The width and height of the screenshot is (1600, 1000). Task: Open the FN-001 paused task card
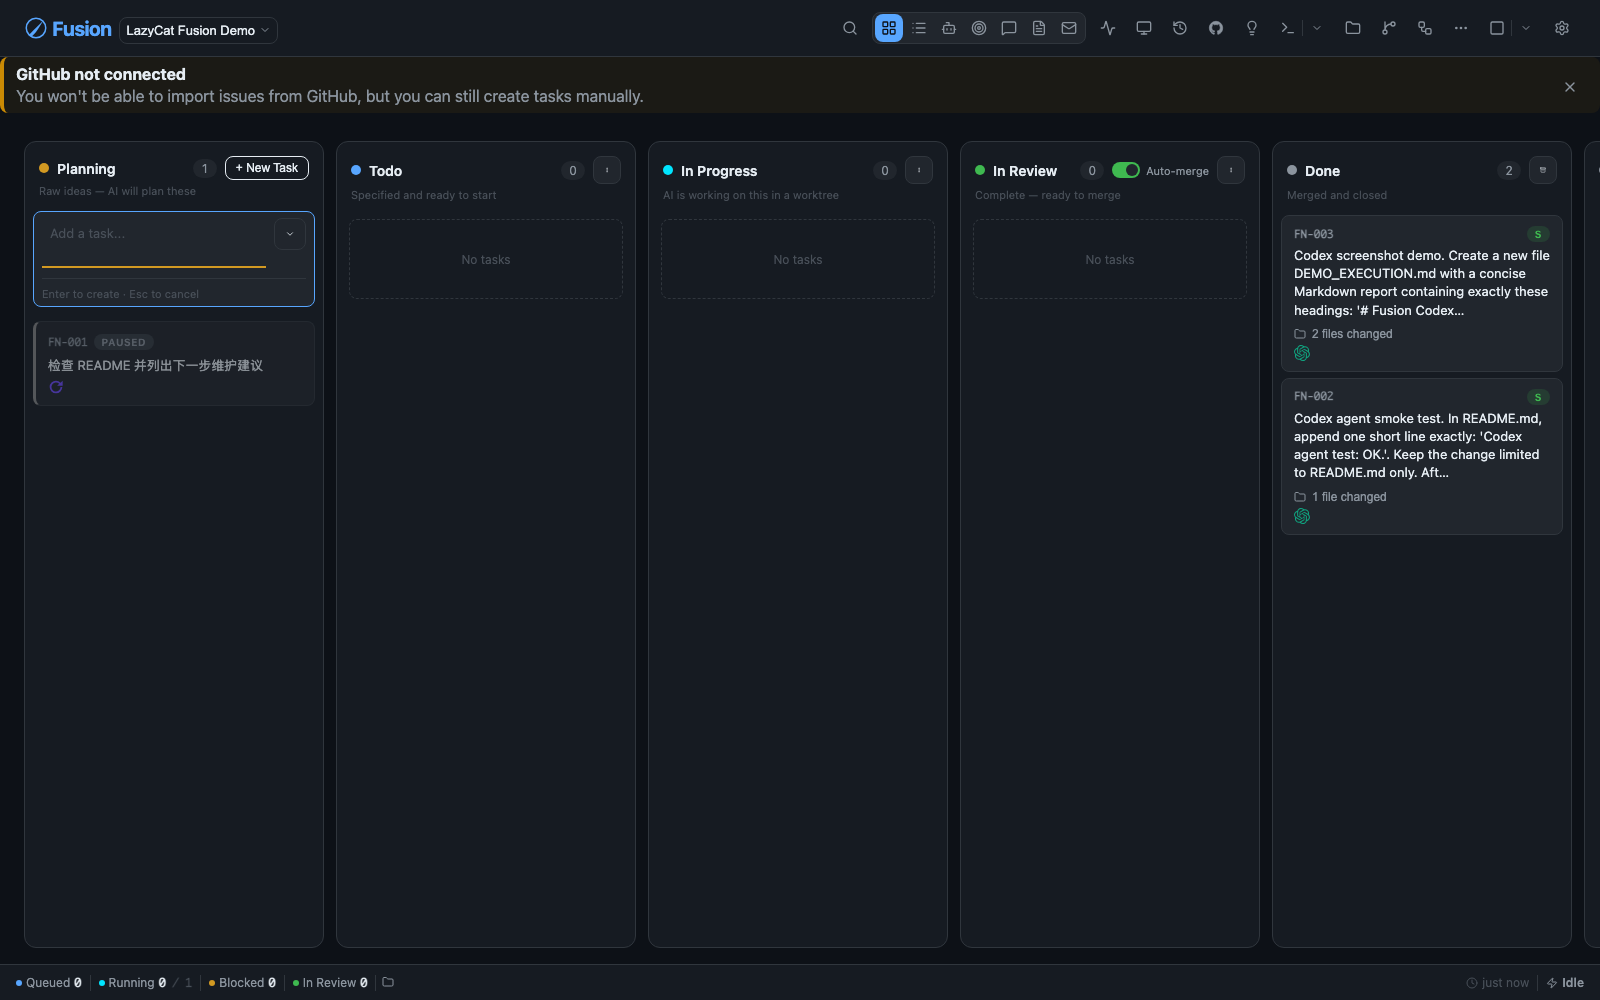coord(174,363)
